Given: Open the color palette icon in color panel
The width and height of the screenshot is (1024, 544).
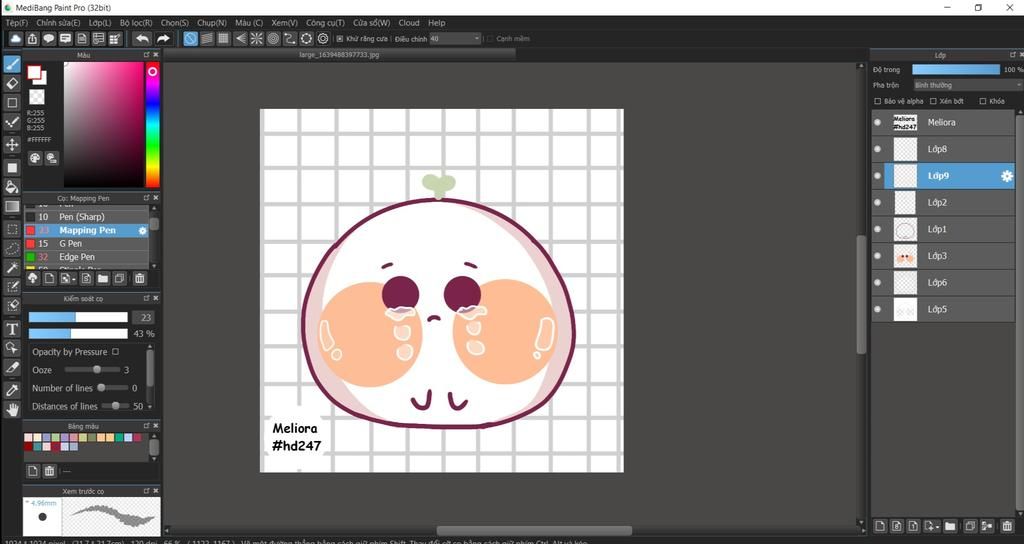Looking at the screenshot, I should click(35, 158).
